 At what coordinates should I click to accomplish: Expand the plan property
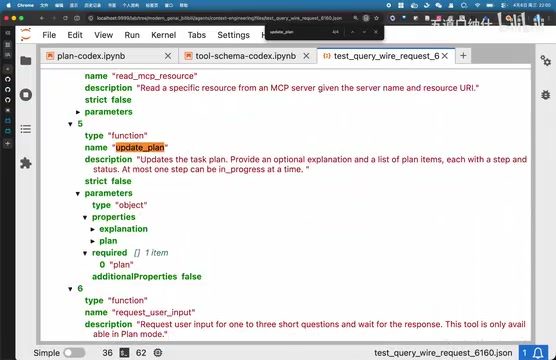click(x=93, y=241)
